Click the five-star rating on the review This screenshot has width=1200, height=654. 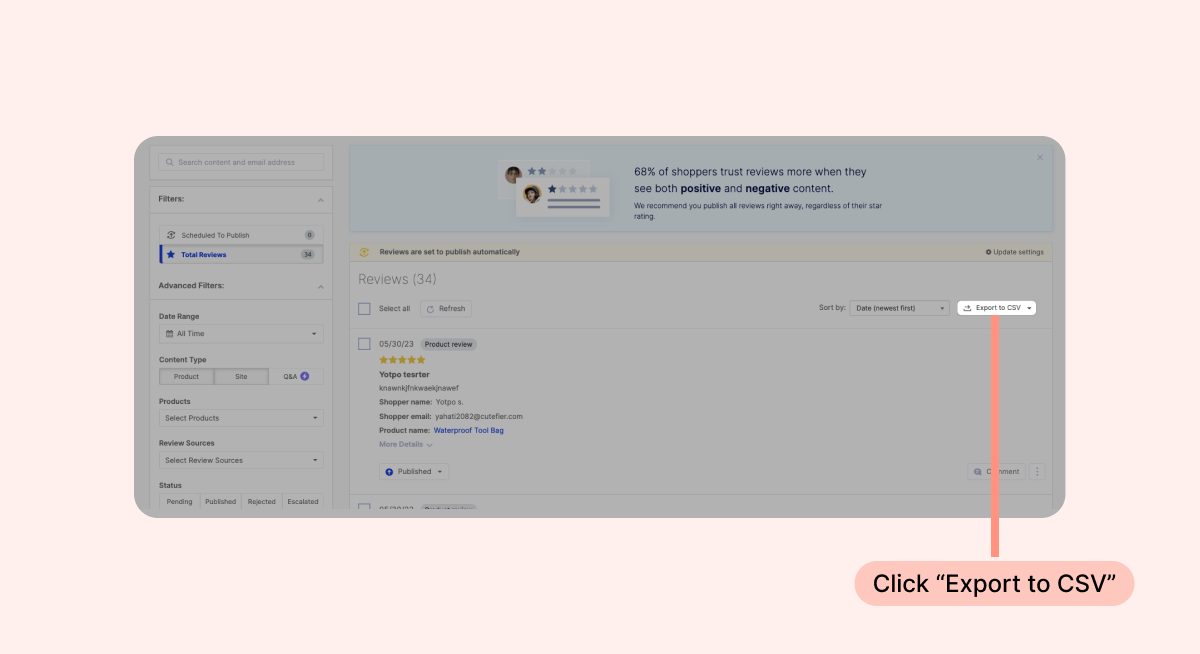point(402,360)
